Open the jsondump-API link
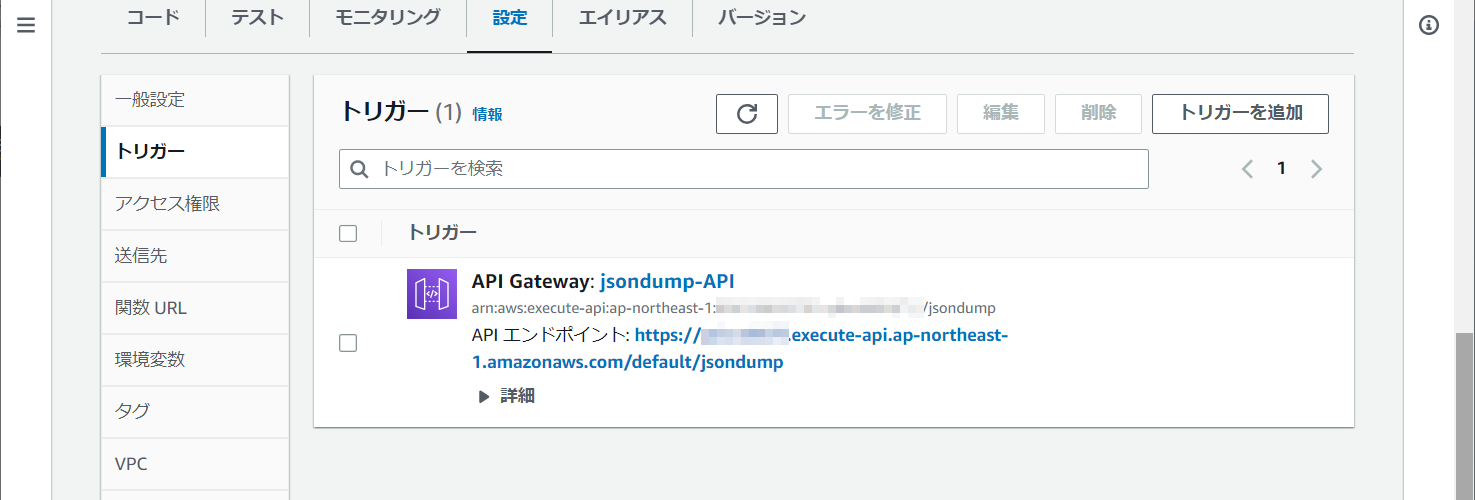Viewport: 1475px width, 500px height. click(667, 281)
